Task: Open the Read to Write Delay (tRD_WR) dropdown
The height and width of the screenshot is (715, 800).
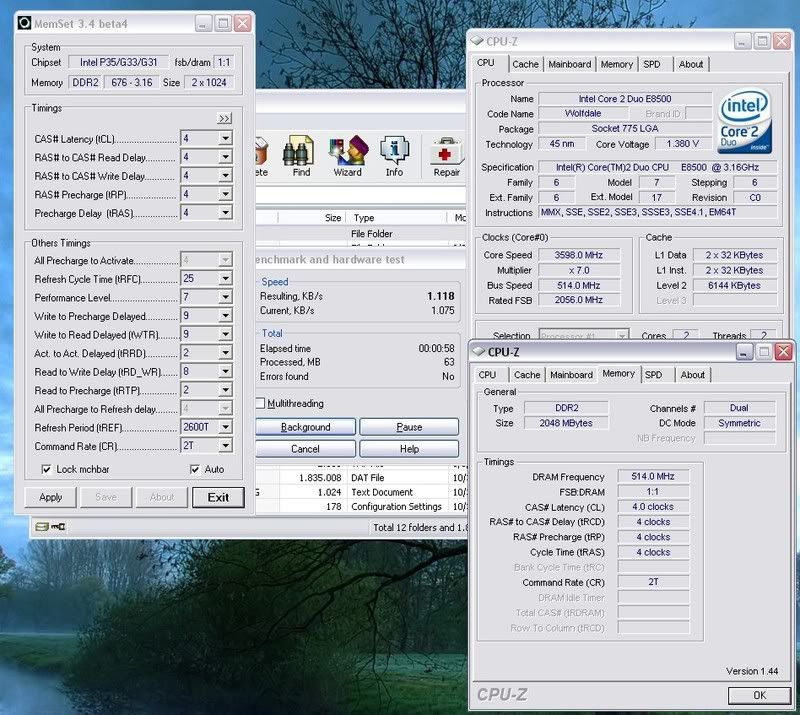Action: tap(225, 372)
